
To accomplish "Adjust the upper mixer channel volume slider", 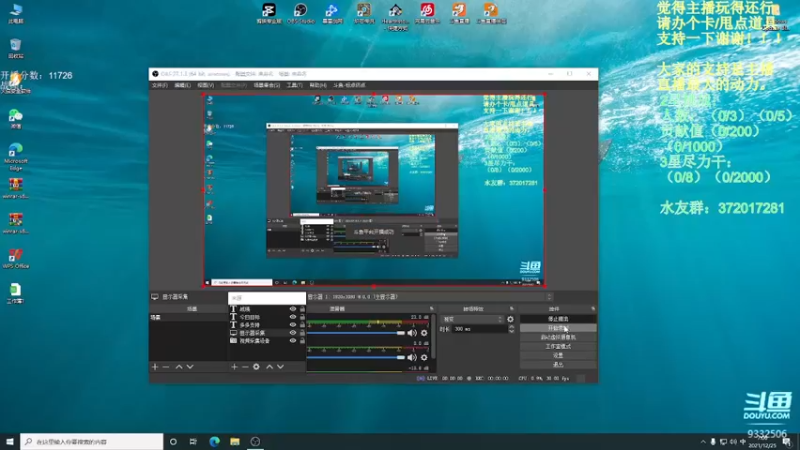I will (x=356, y=333).
